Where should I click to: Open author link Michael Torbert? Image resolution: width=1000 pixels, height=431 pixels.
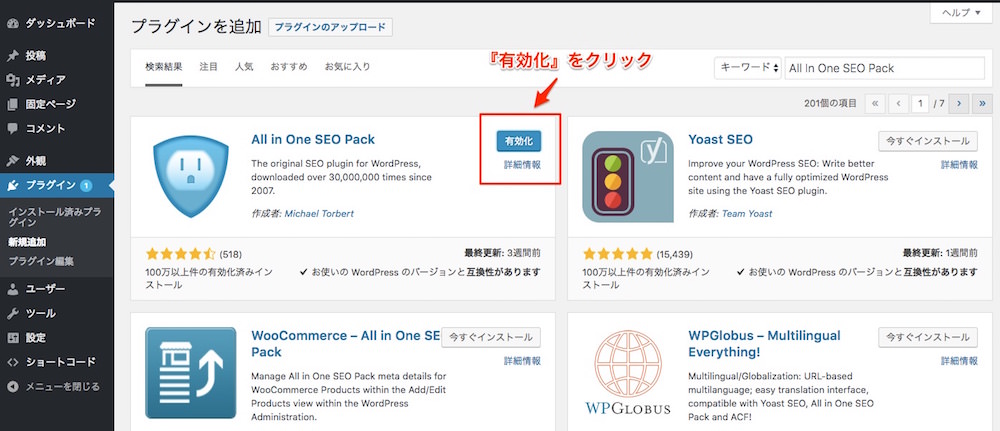pyautogui.click(x=319, y=214)
